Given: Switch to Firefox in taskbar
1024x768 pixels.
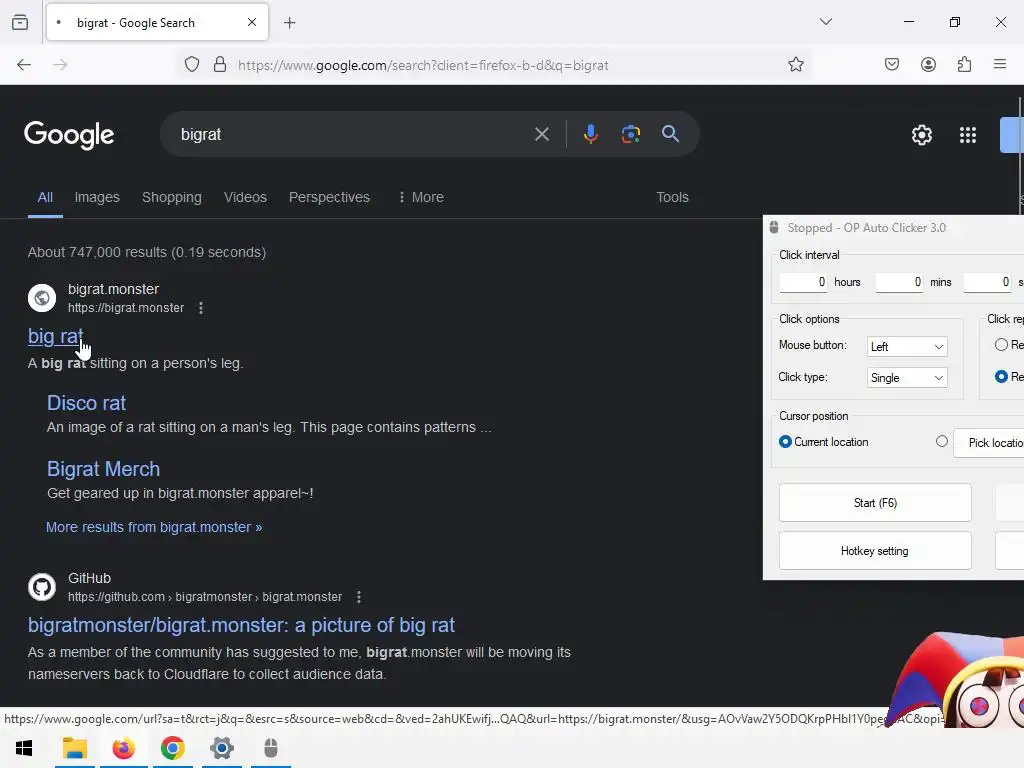Looking at the screenshot, I should click(x=123, y=748).
